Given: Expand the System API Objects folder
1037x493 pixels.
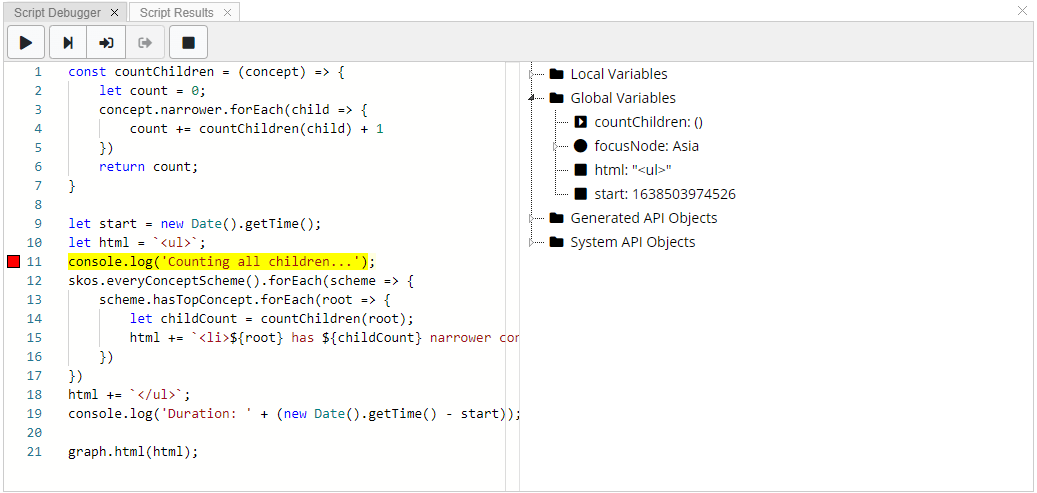Looking at the screenshot, I should pos(533,242).
